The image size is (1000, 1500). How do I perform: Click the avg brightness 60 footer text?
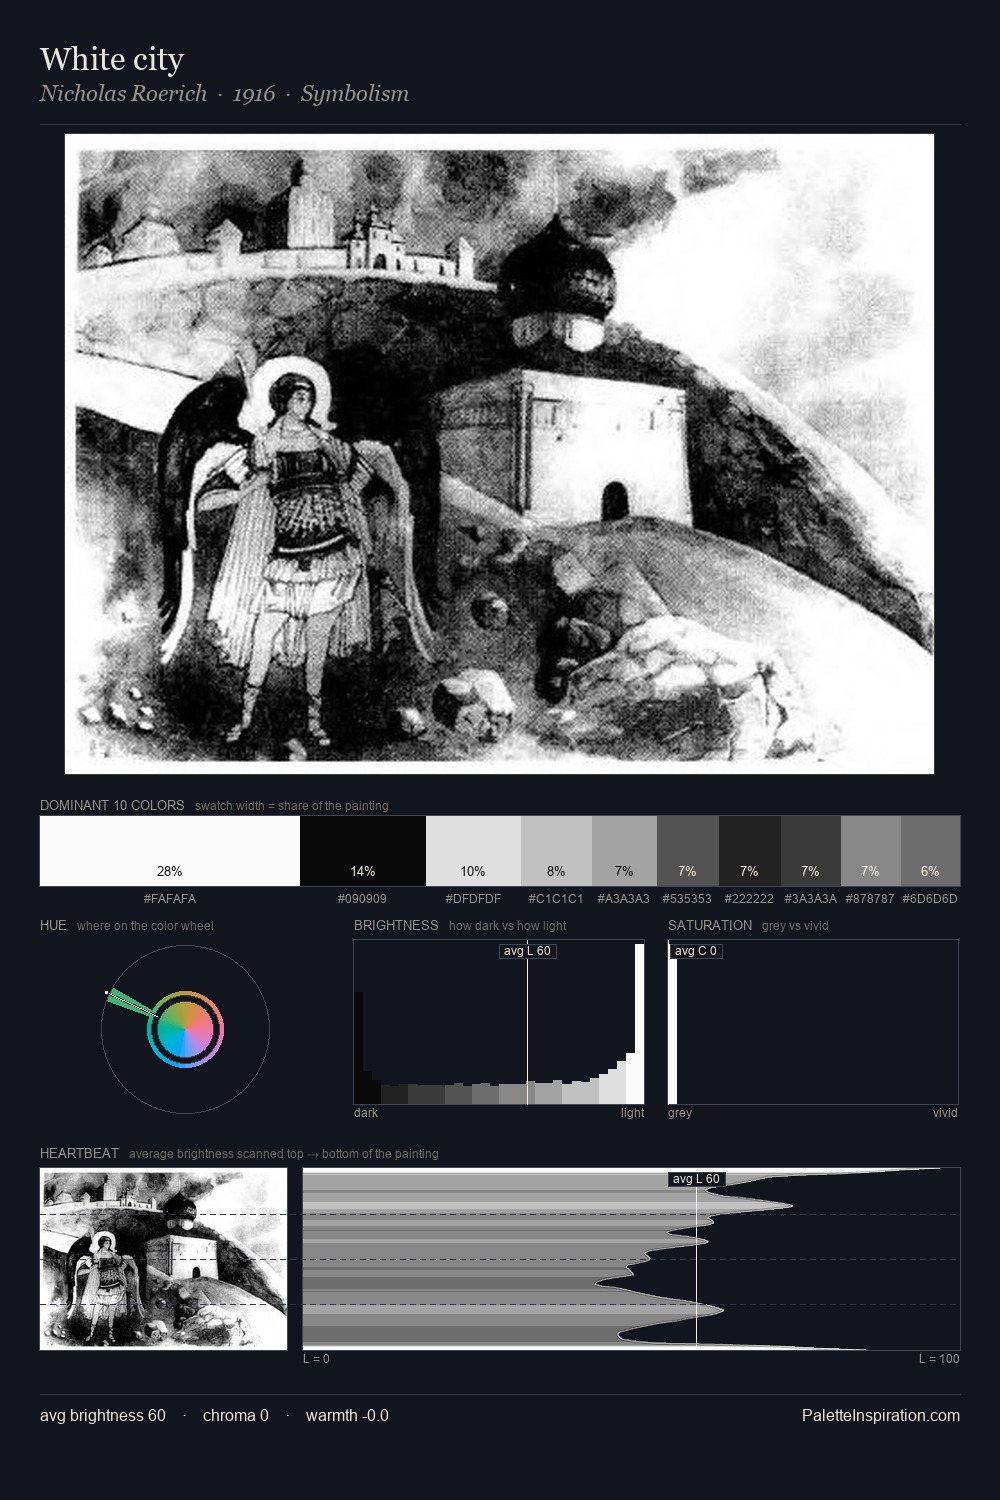tap(103, 1415)
